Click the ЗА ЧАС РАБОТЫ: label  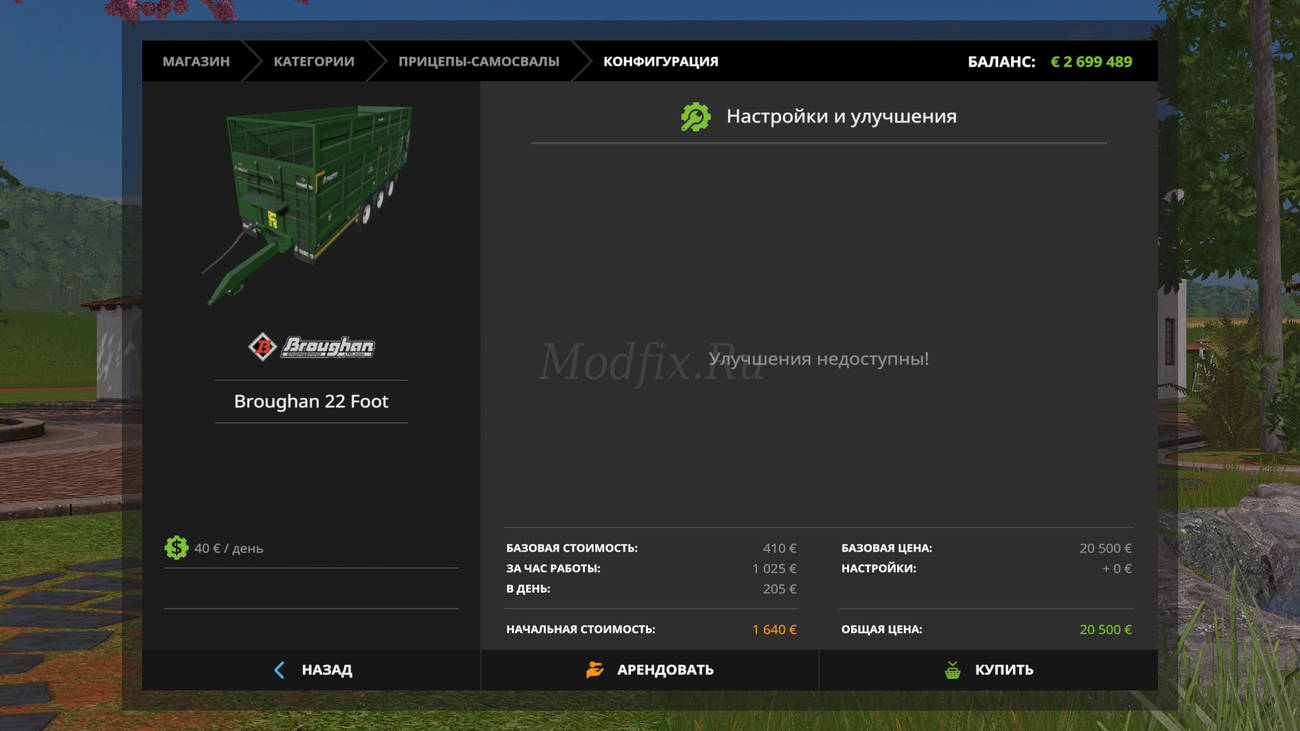553,568
